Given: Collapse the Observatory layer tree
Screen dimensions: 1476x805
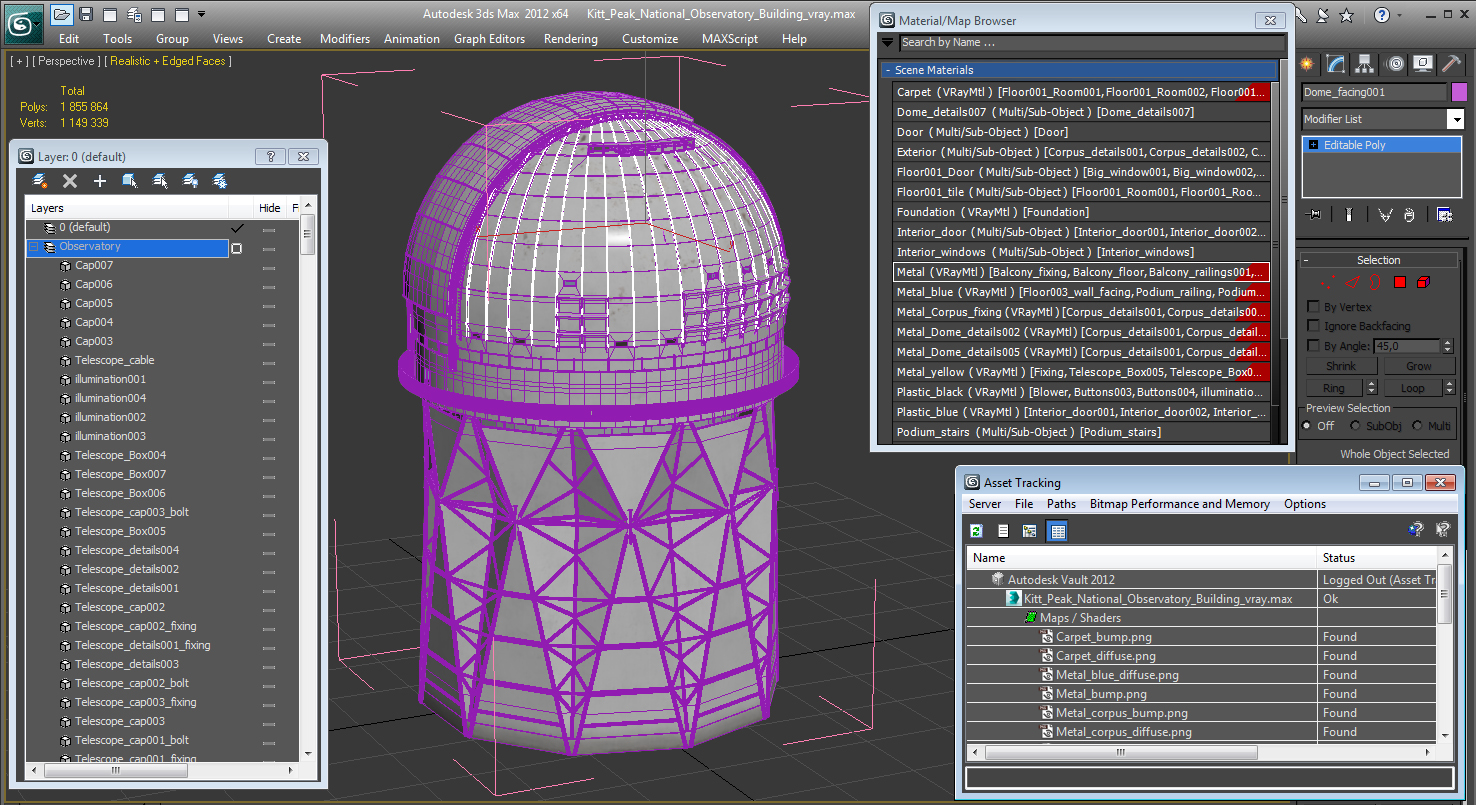Looking at the screenshot, I should [33, 246].
